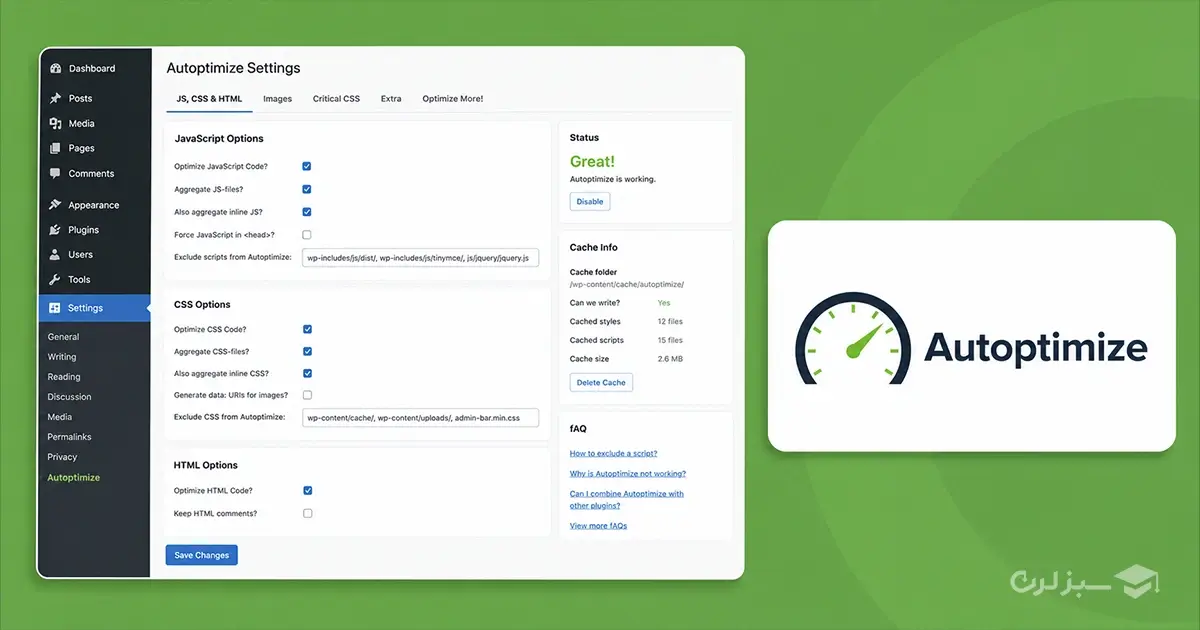Enable Generate data URIs for images

click(x=307, y=395)
